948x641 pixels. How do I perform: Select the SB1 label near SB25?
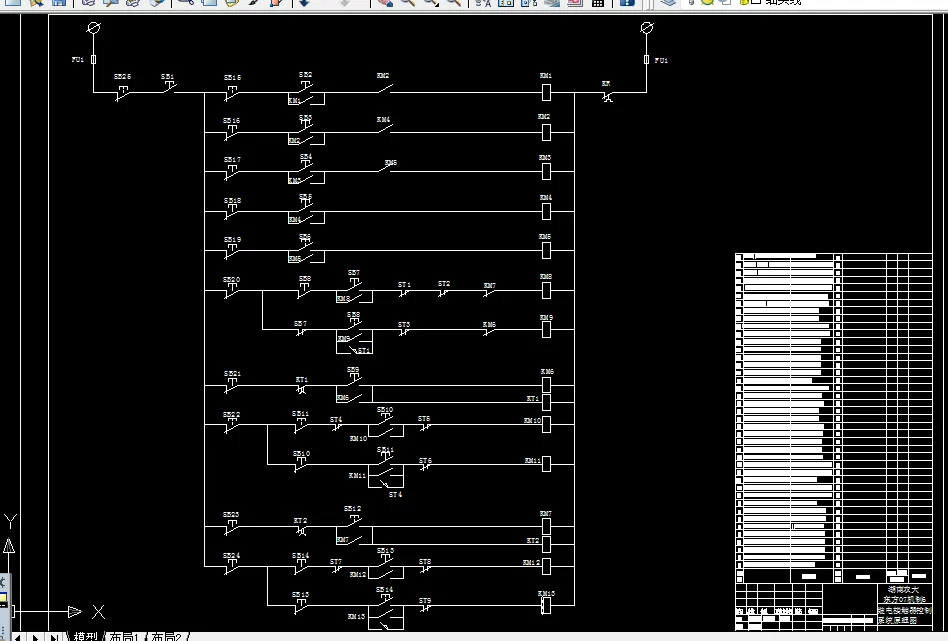tap(167, 77)
